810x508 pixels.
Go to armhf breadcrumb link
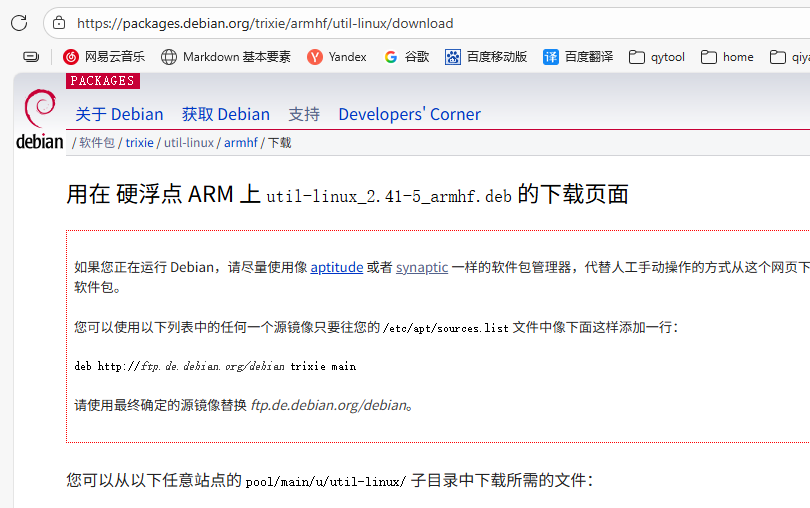pyautogui.click(x=241, y=143)
